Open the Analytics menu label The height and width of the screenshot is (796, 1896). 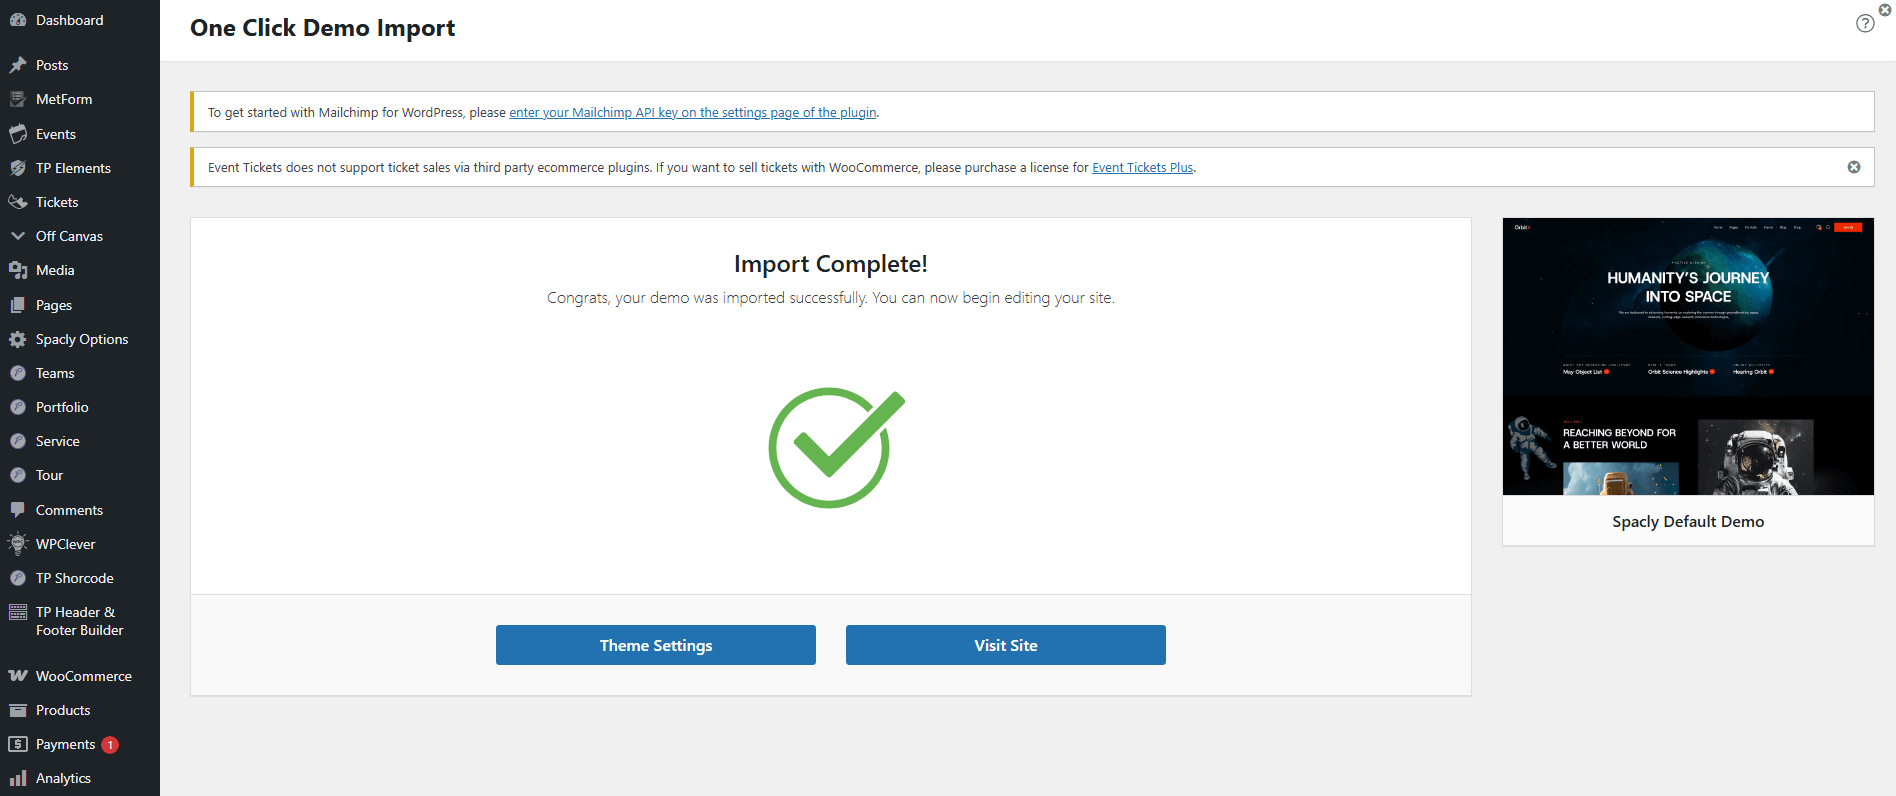pos(63,778)
